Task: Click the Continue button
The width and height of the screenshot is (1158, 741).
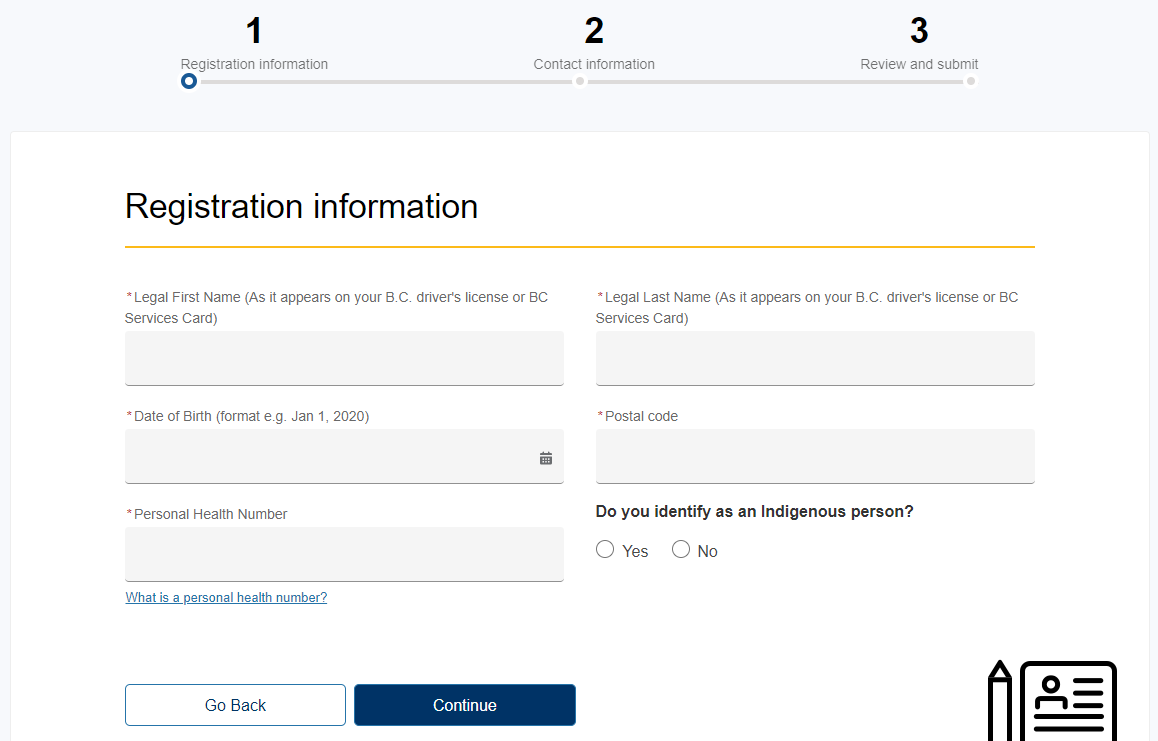Action: coord(465,705)
